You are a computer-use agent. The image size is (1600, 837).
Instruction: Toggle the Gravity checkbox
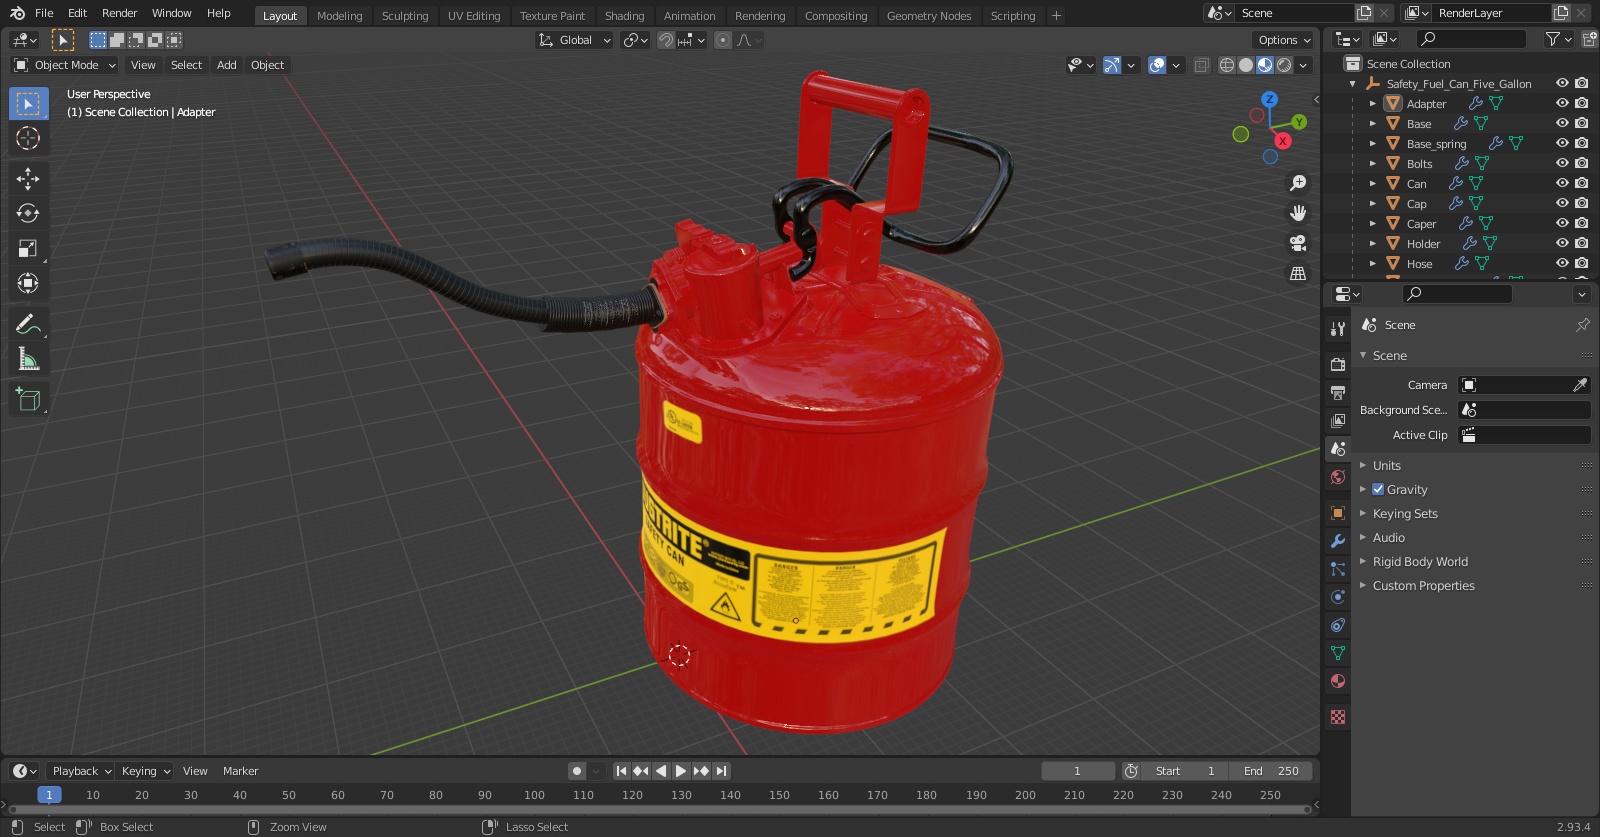click(1378, 489)
